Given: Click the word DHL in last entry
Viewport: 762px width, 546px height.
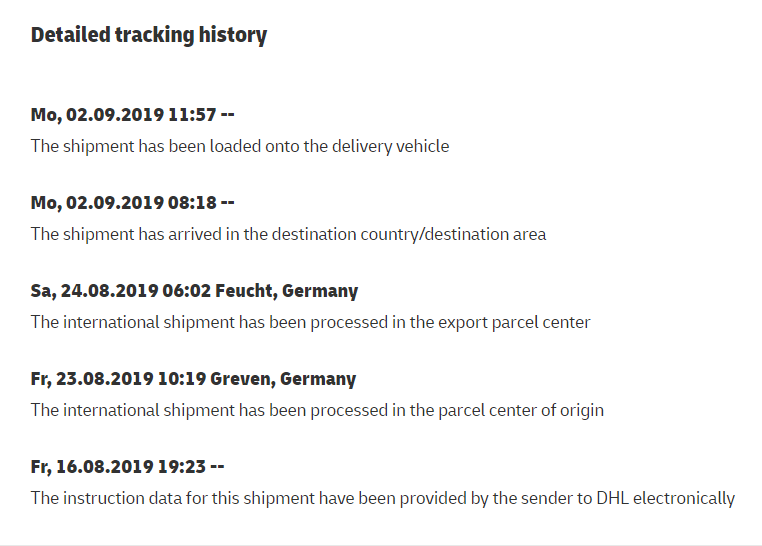Looking at the screenshot, I should (612, 498).
